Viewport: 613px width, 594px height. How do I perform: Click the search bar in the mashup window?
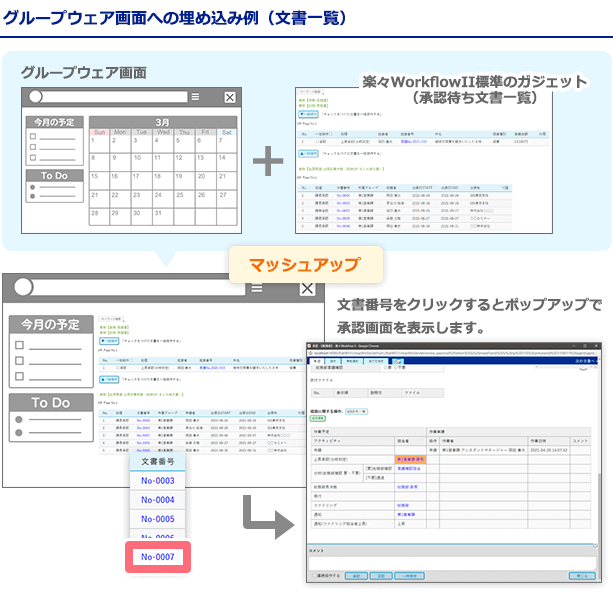click(x=139, y=287)
